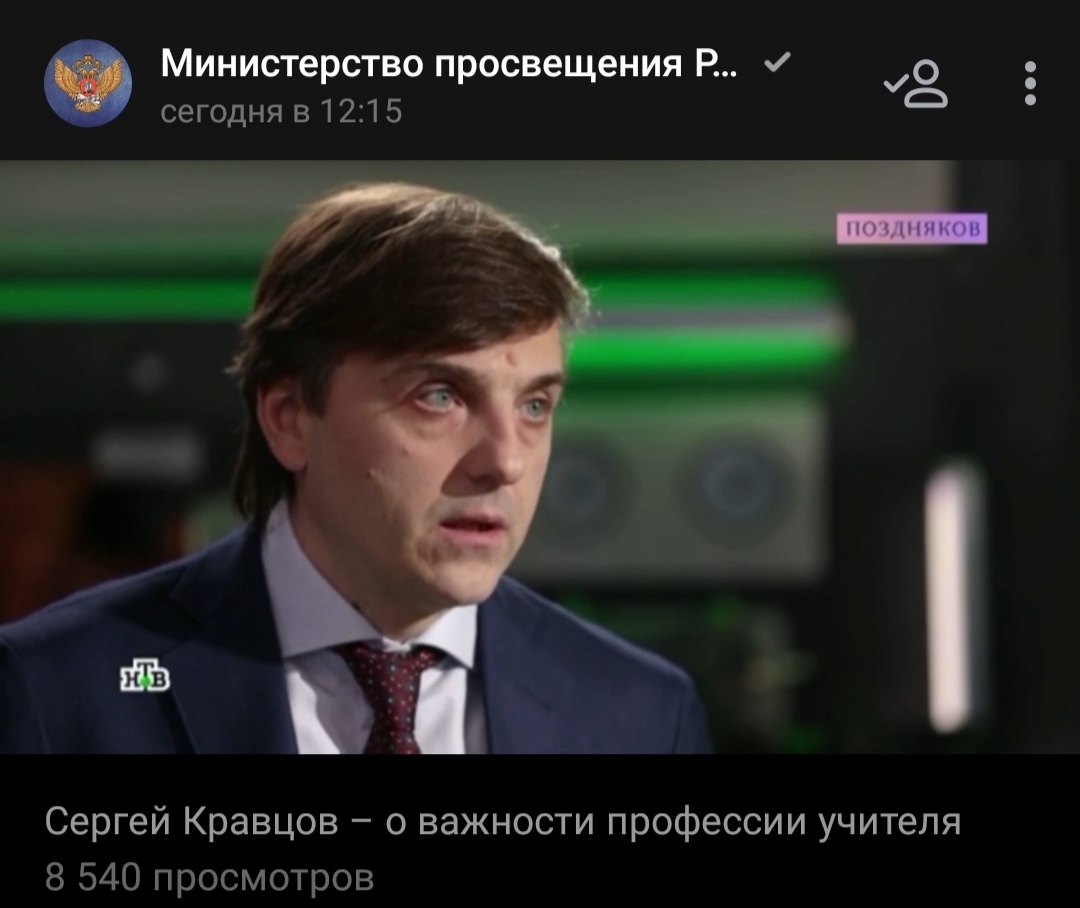The height and width of the screenshot is (908, 1080).
Task: Open video title about профессии учителя
Action: click(x=503, y=821)
